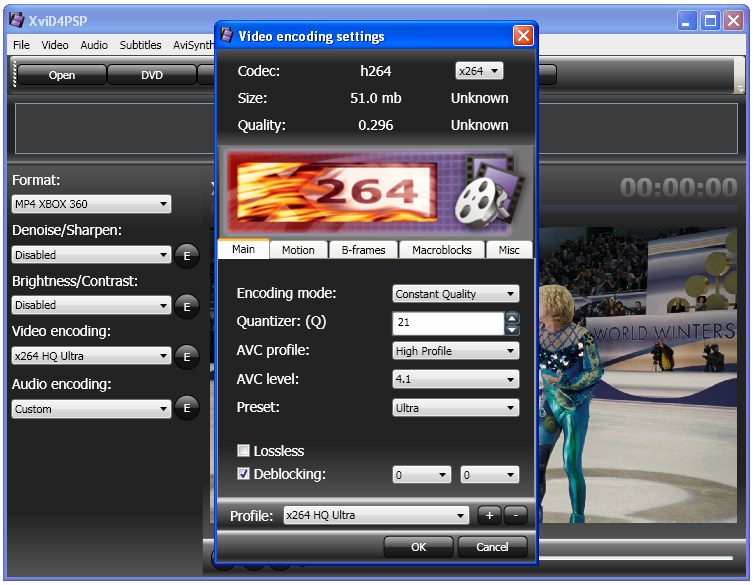Viewport: 754px width, 585px height.
Task: Open the Denoise/Sharpen dropdown
Action: pyautogui.click(x=91, y=255)
